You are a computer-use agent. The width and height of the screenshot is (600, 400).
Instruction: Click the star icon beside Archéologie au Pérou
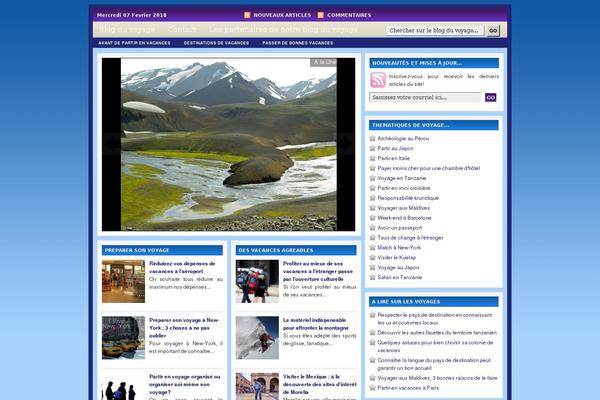point(373,138)
